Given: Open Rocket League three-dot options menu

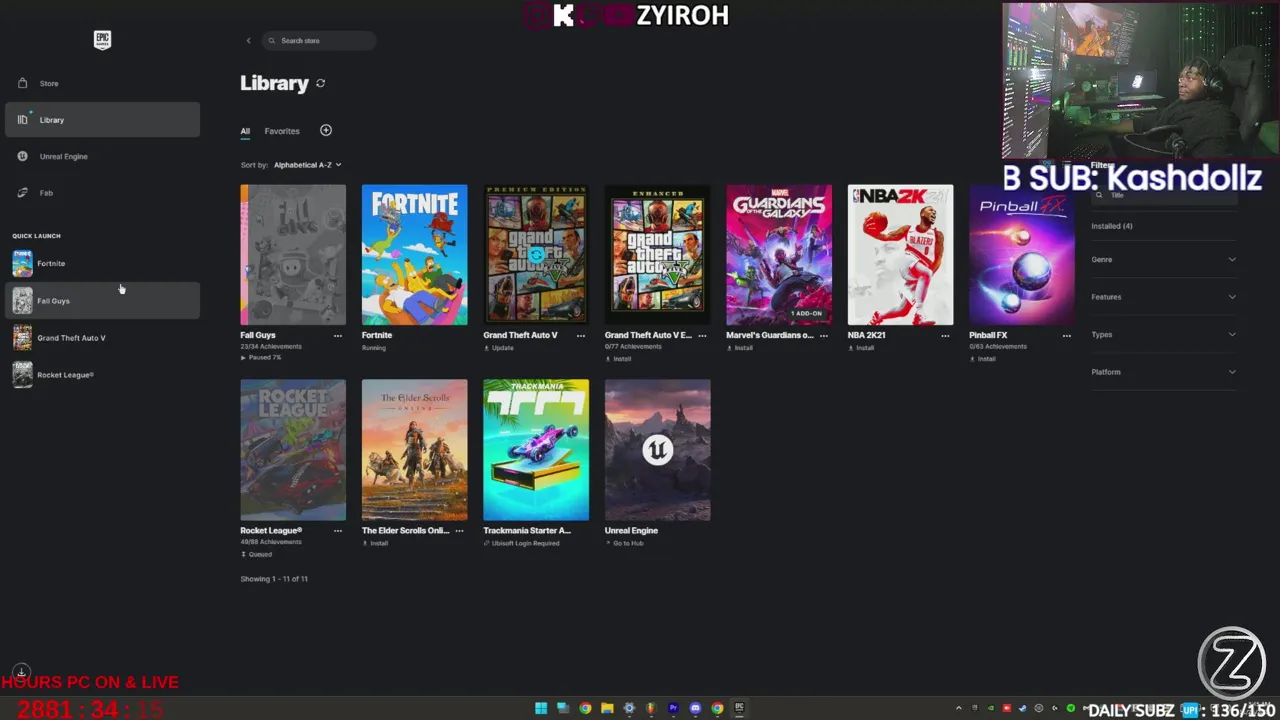Looking at the screenshot, I should point(338,531).
